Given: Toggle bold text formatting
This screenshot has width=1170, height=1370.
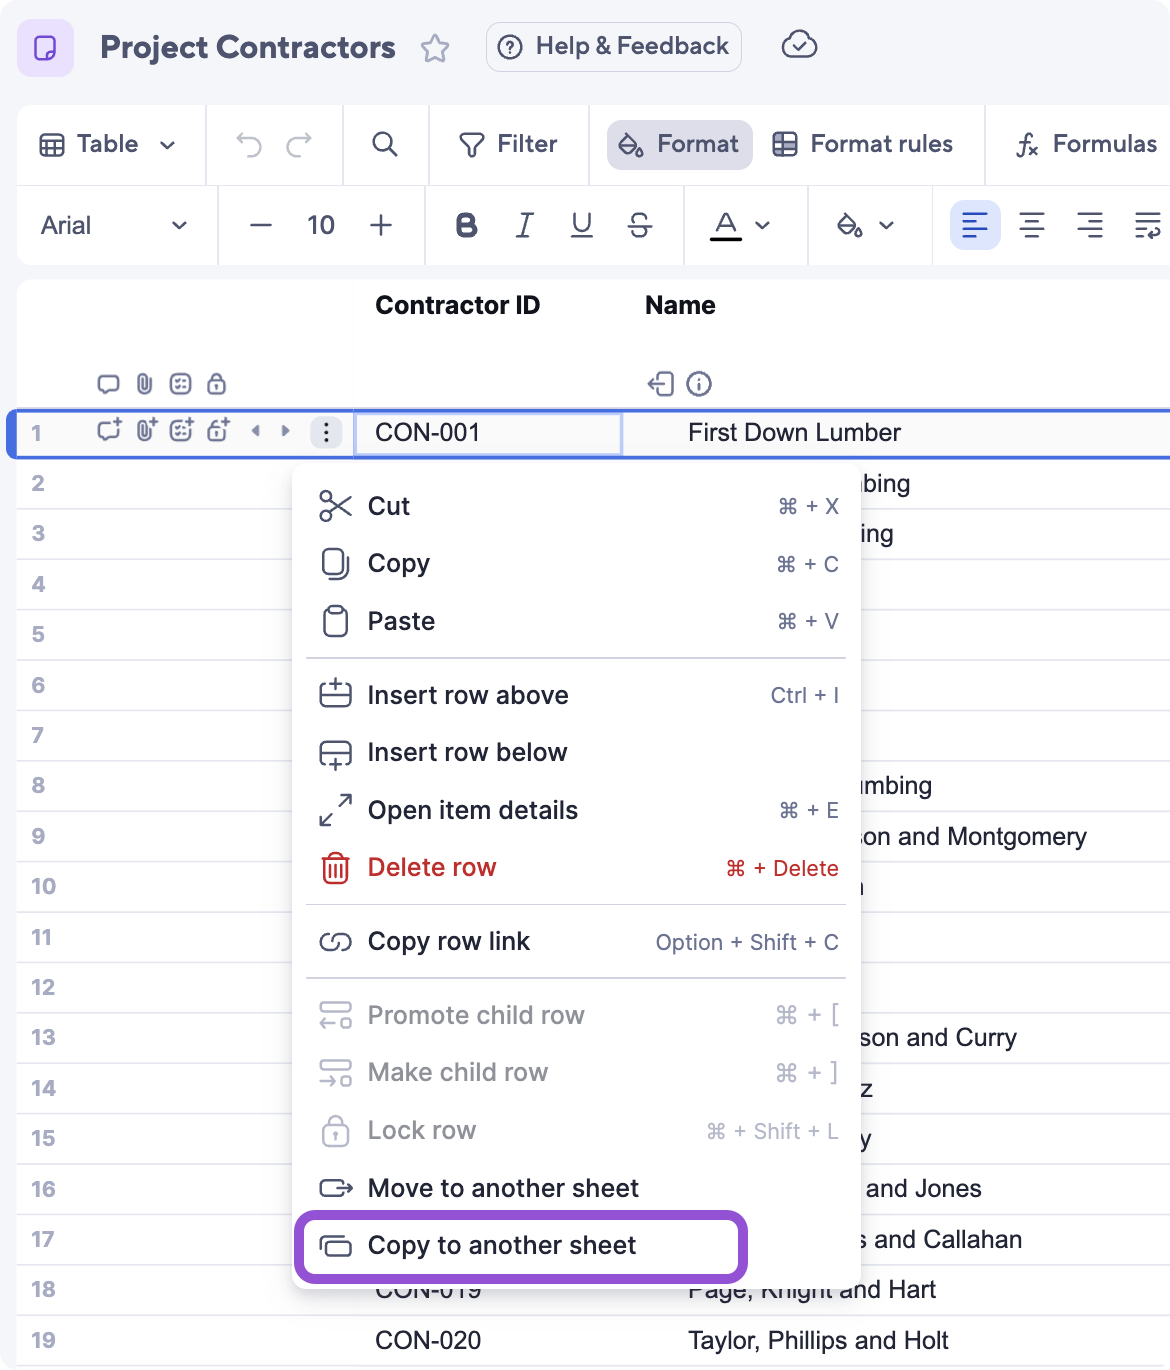Looking at the screenshot, I should pos(466,226).
